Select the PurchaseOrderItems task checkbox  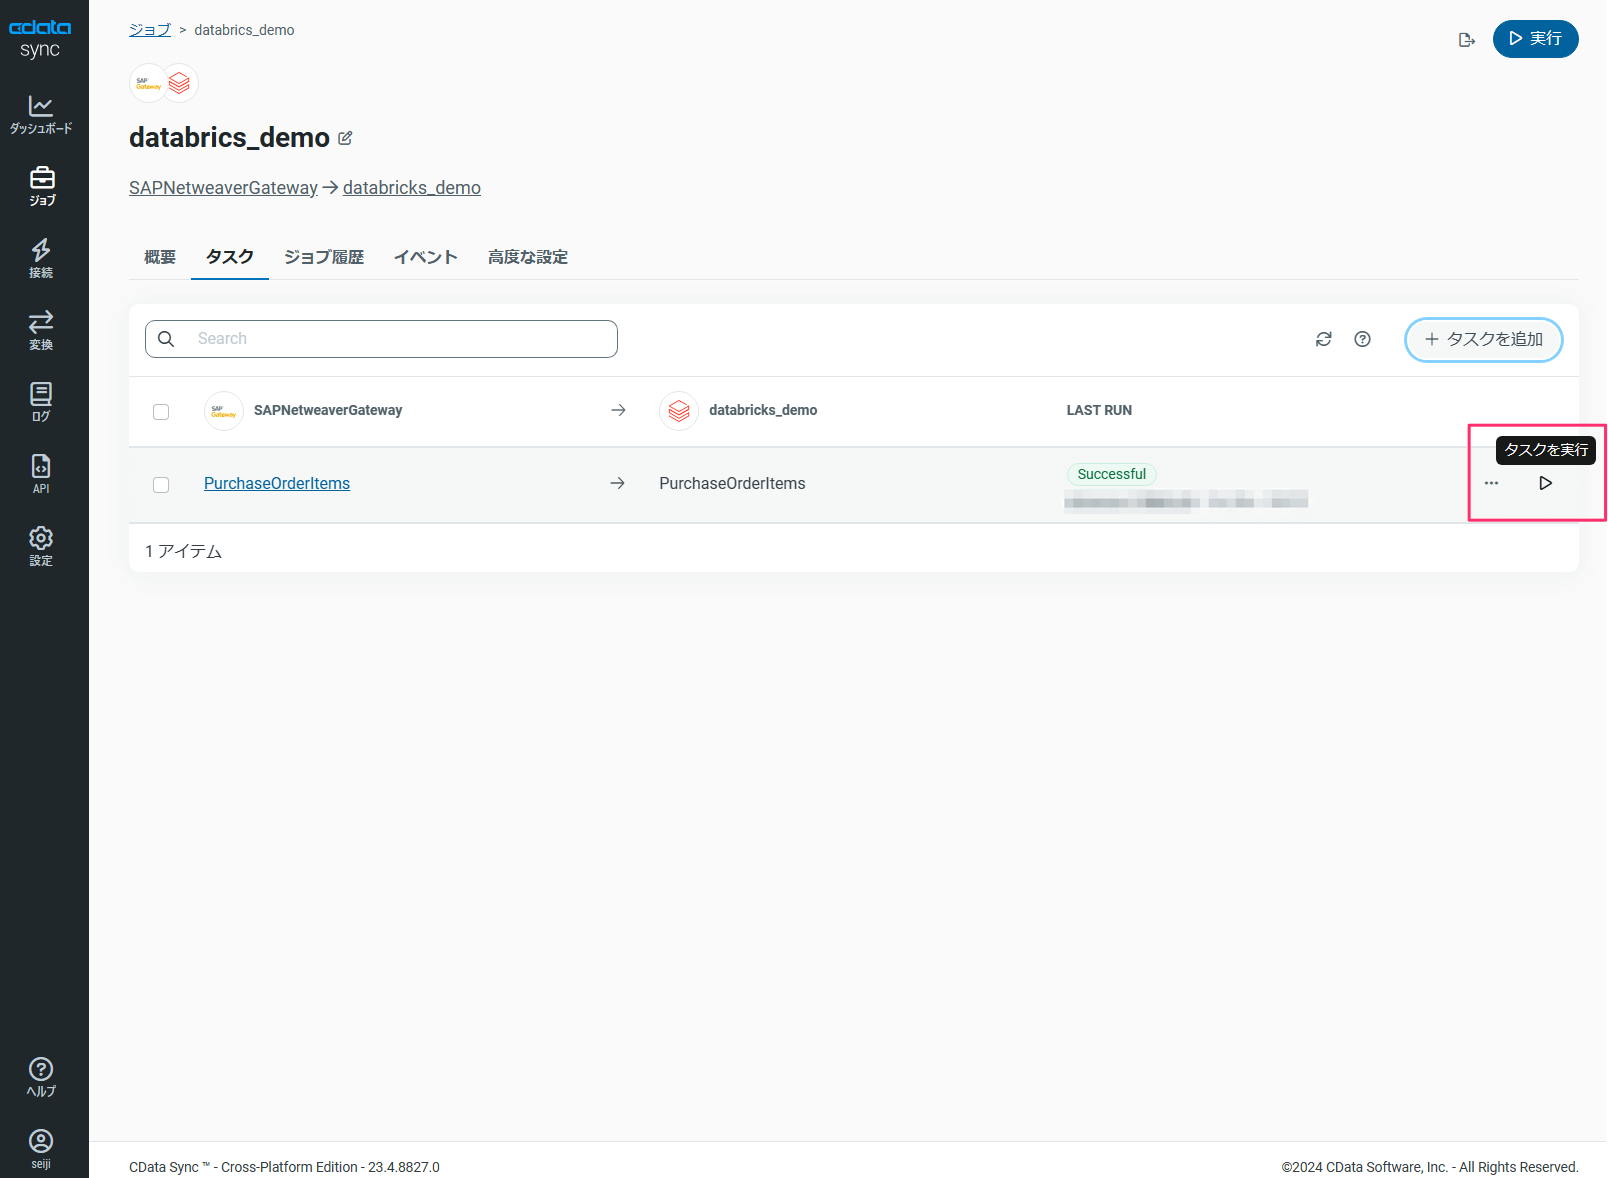(161, 485)
